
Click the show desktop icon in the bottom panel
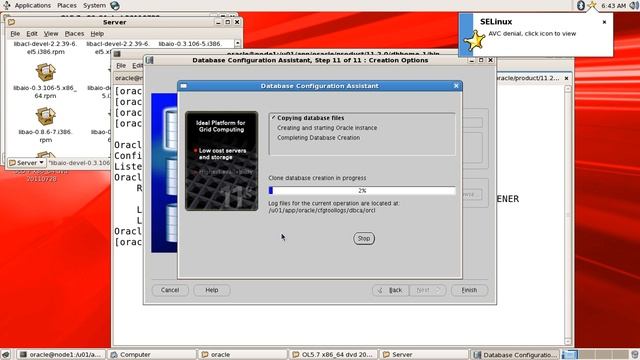[x=5, y=355]
